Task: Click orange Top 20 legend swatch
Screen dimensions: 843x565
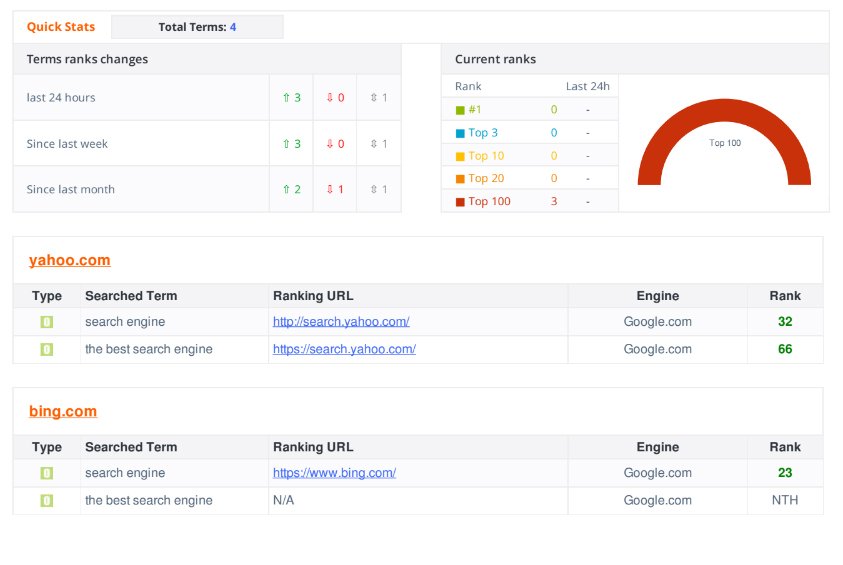Action: [460, 179]
